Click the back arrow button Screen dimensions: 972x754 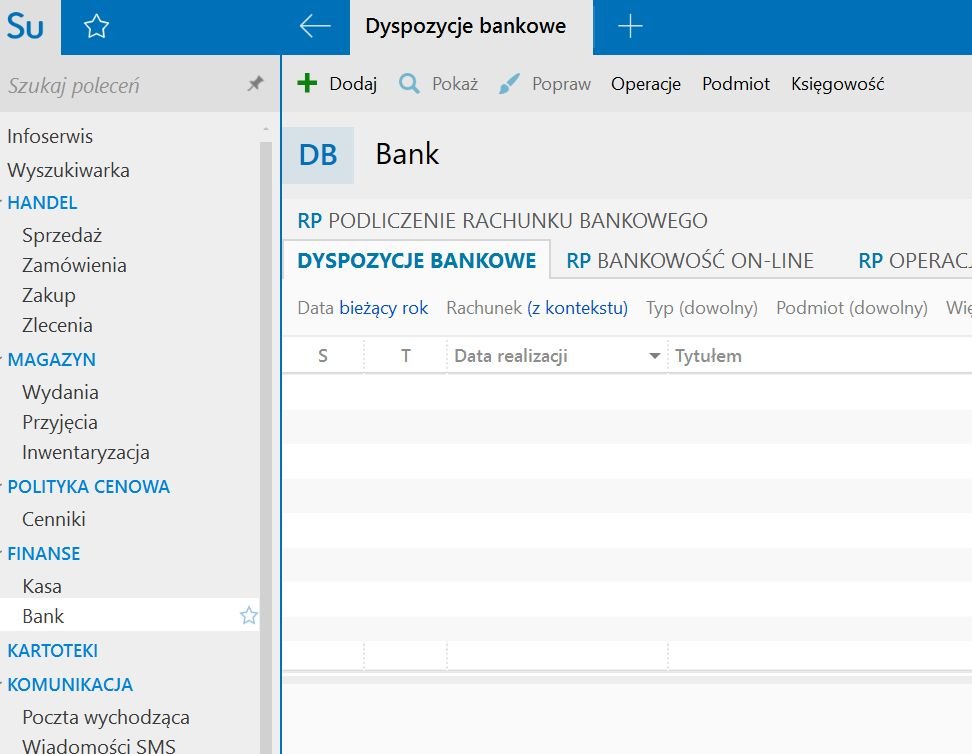[315, 27]
